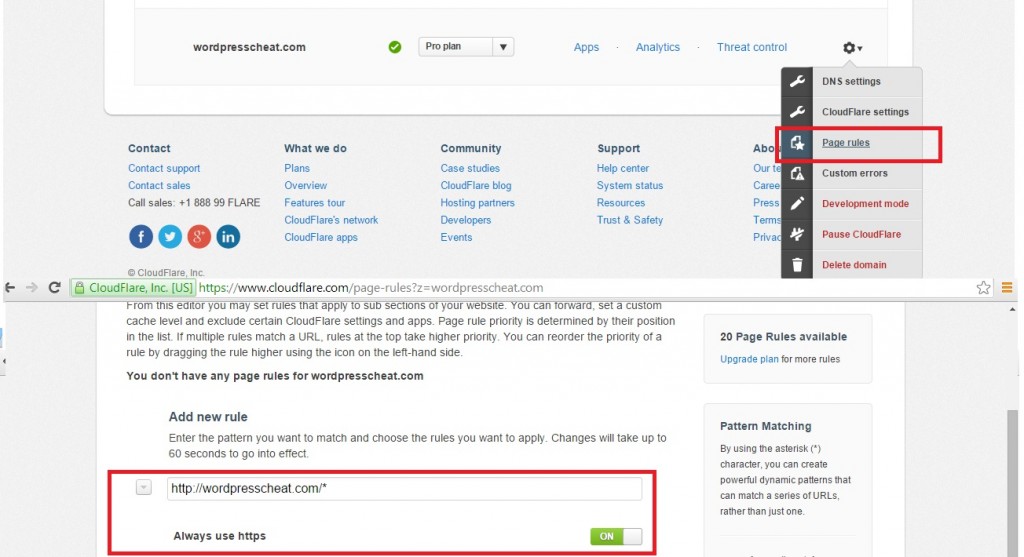
Task: Click the Upgrade plan link
Action: (x=749, y=359)
